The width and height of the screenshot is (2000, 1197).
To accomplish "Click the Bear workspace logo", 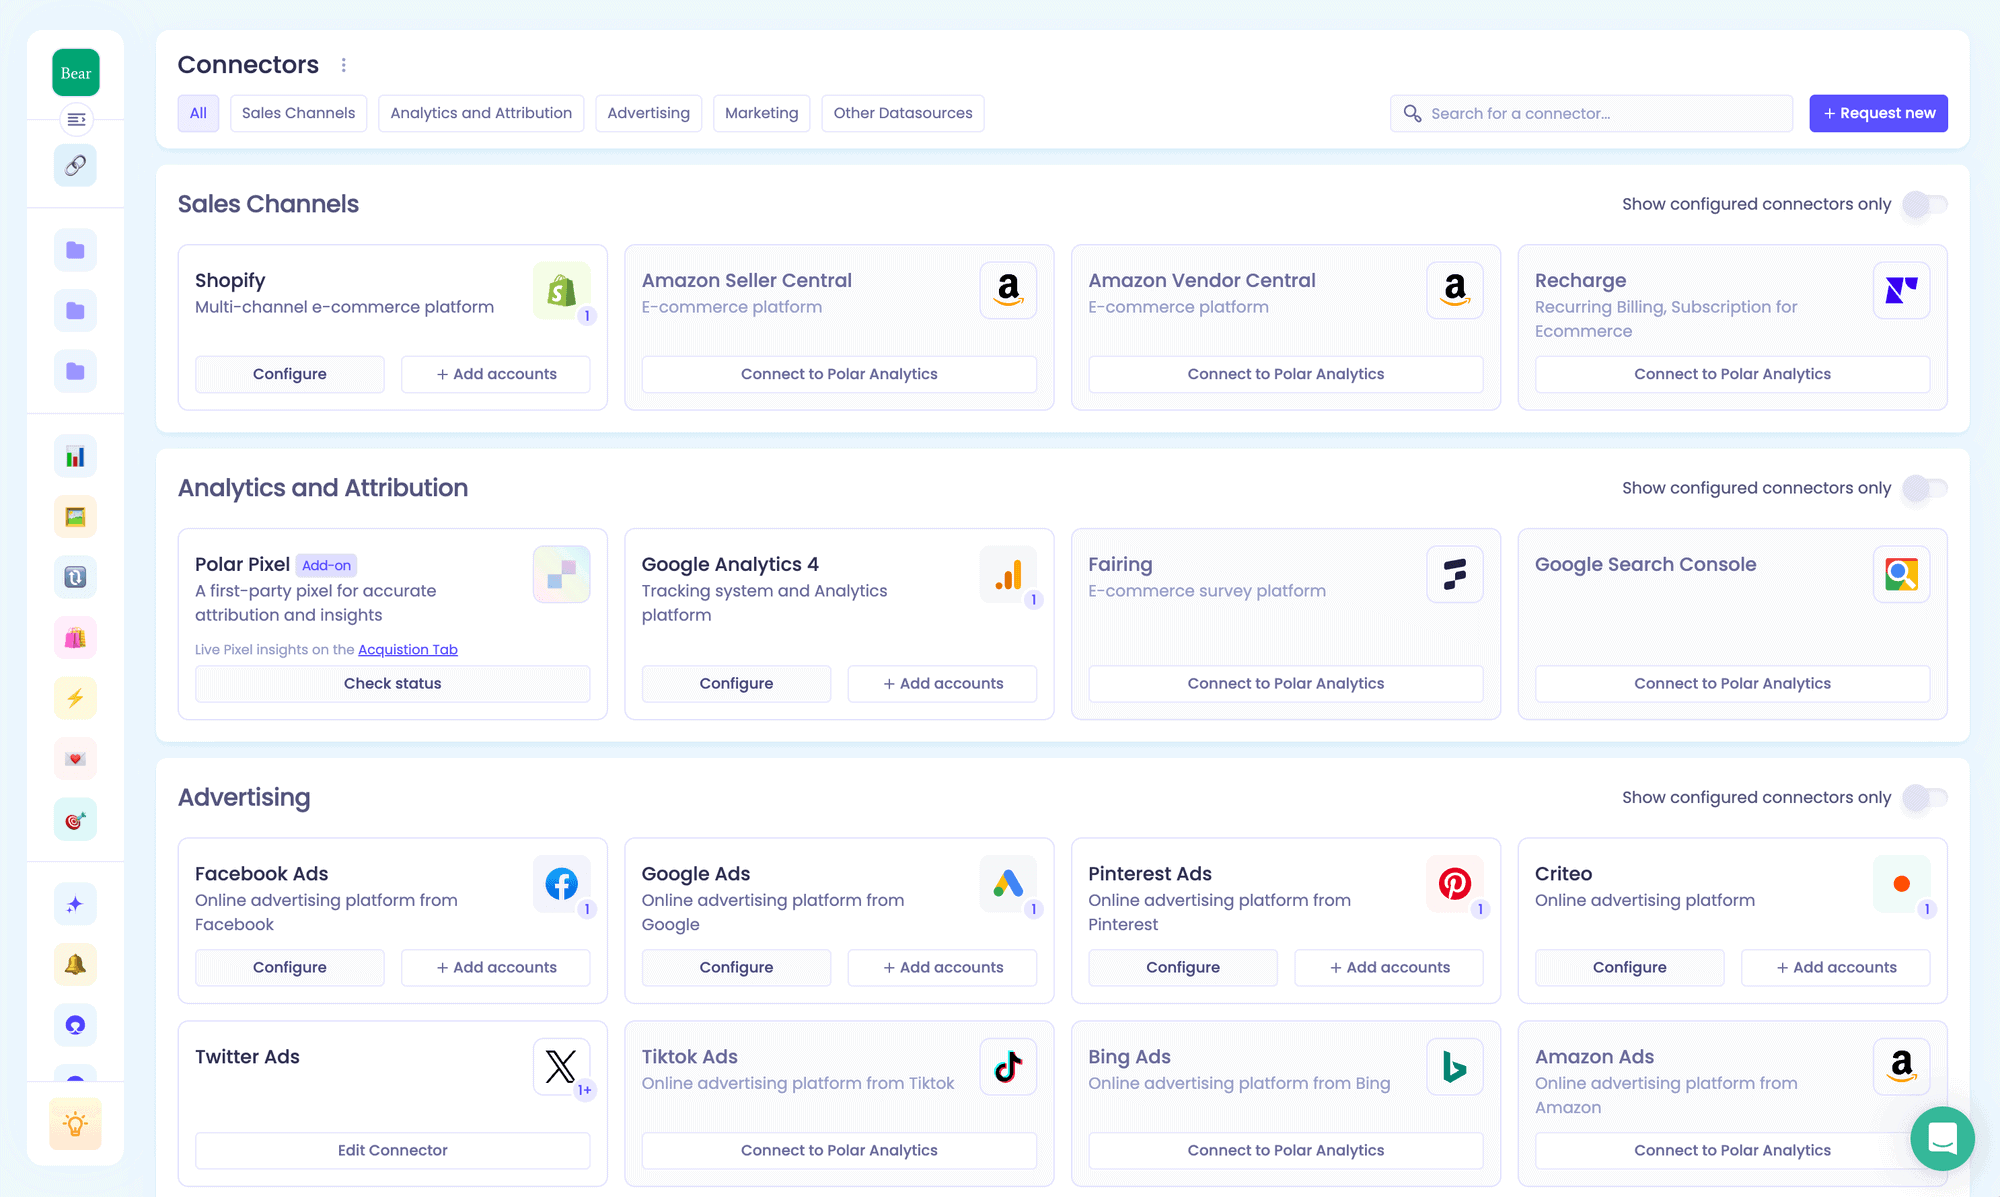I will point(75,72).
